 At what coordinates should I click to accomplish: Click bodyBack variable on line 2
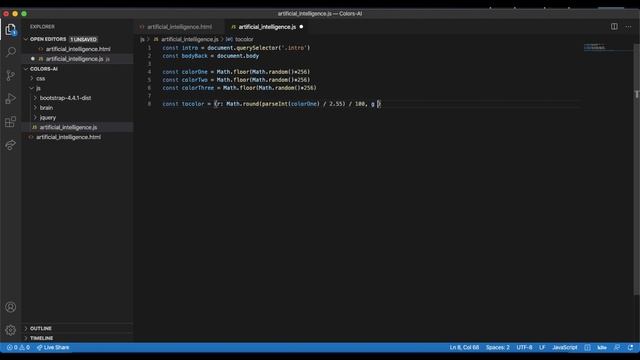pyautogui.click(x=194, y=56)
